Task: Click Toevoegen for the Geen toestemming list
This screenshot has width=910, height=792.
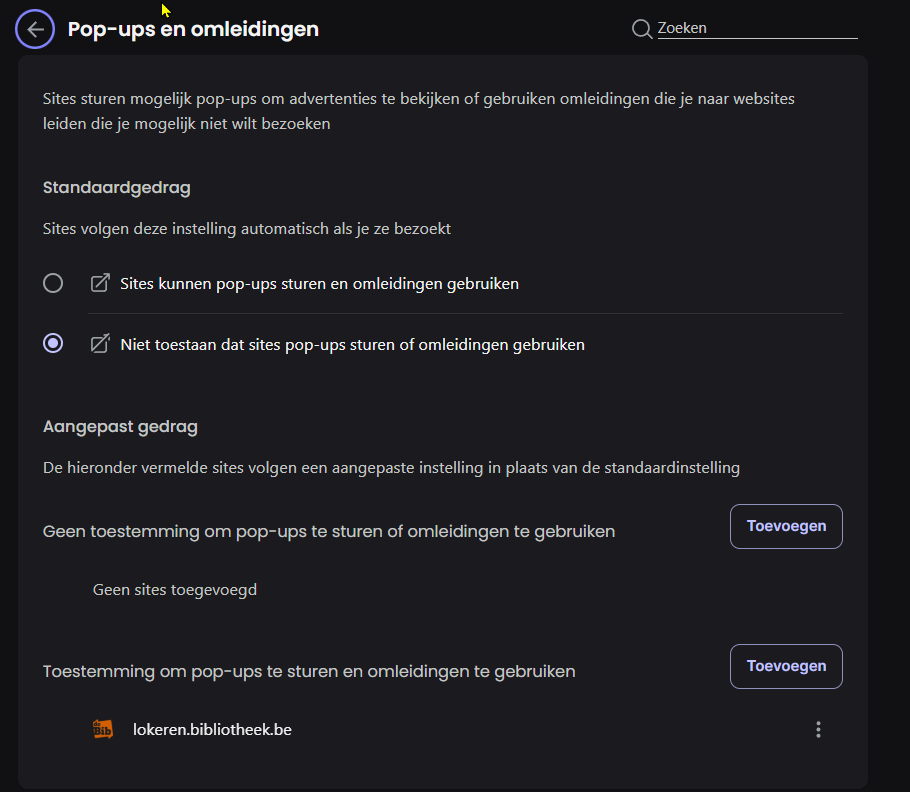Action: click(x=786, y=526)
